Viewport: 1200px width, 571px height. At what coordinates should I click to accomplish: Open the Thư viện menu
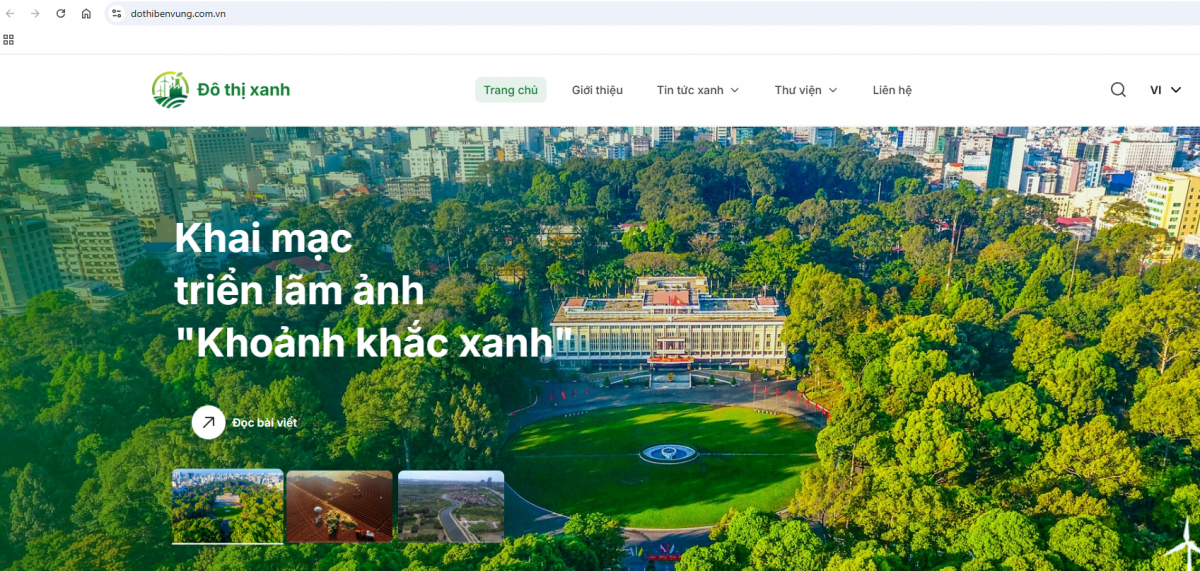point(806,90)
